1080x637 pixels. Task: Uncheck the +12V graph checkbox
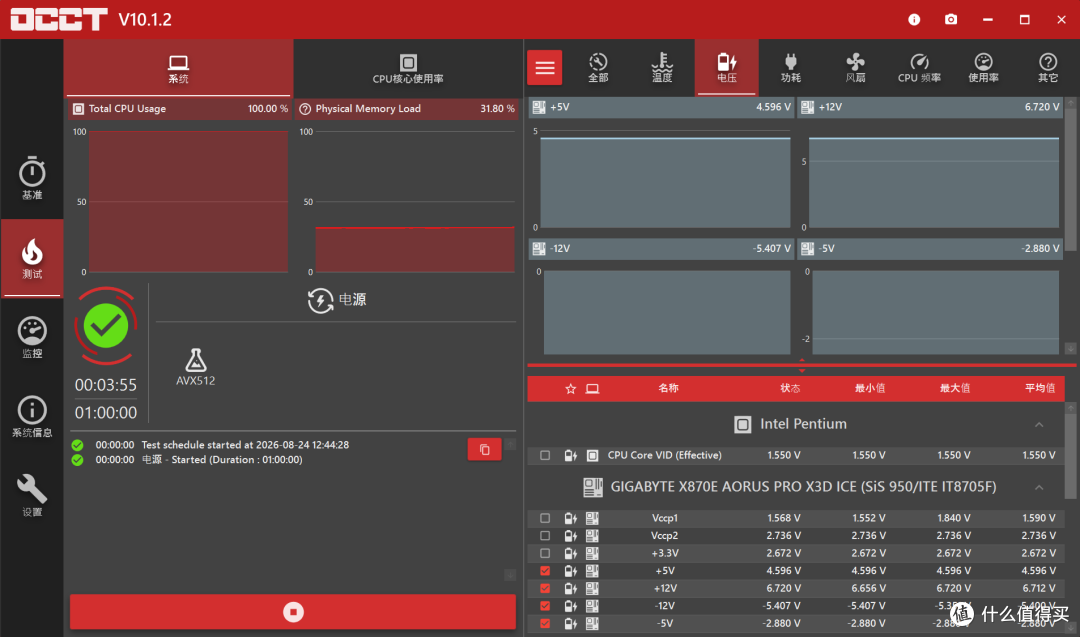click(x=546, y=588)
